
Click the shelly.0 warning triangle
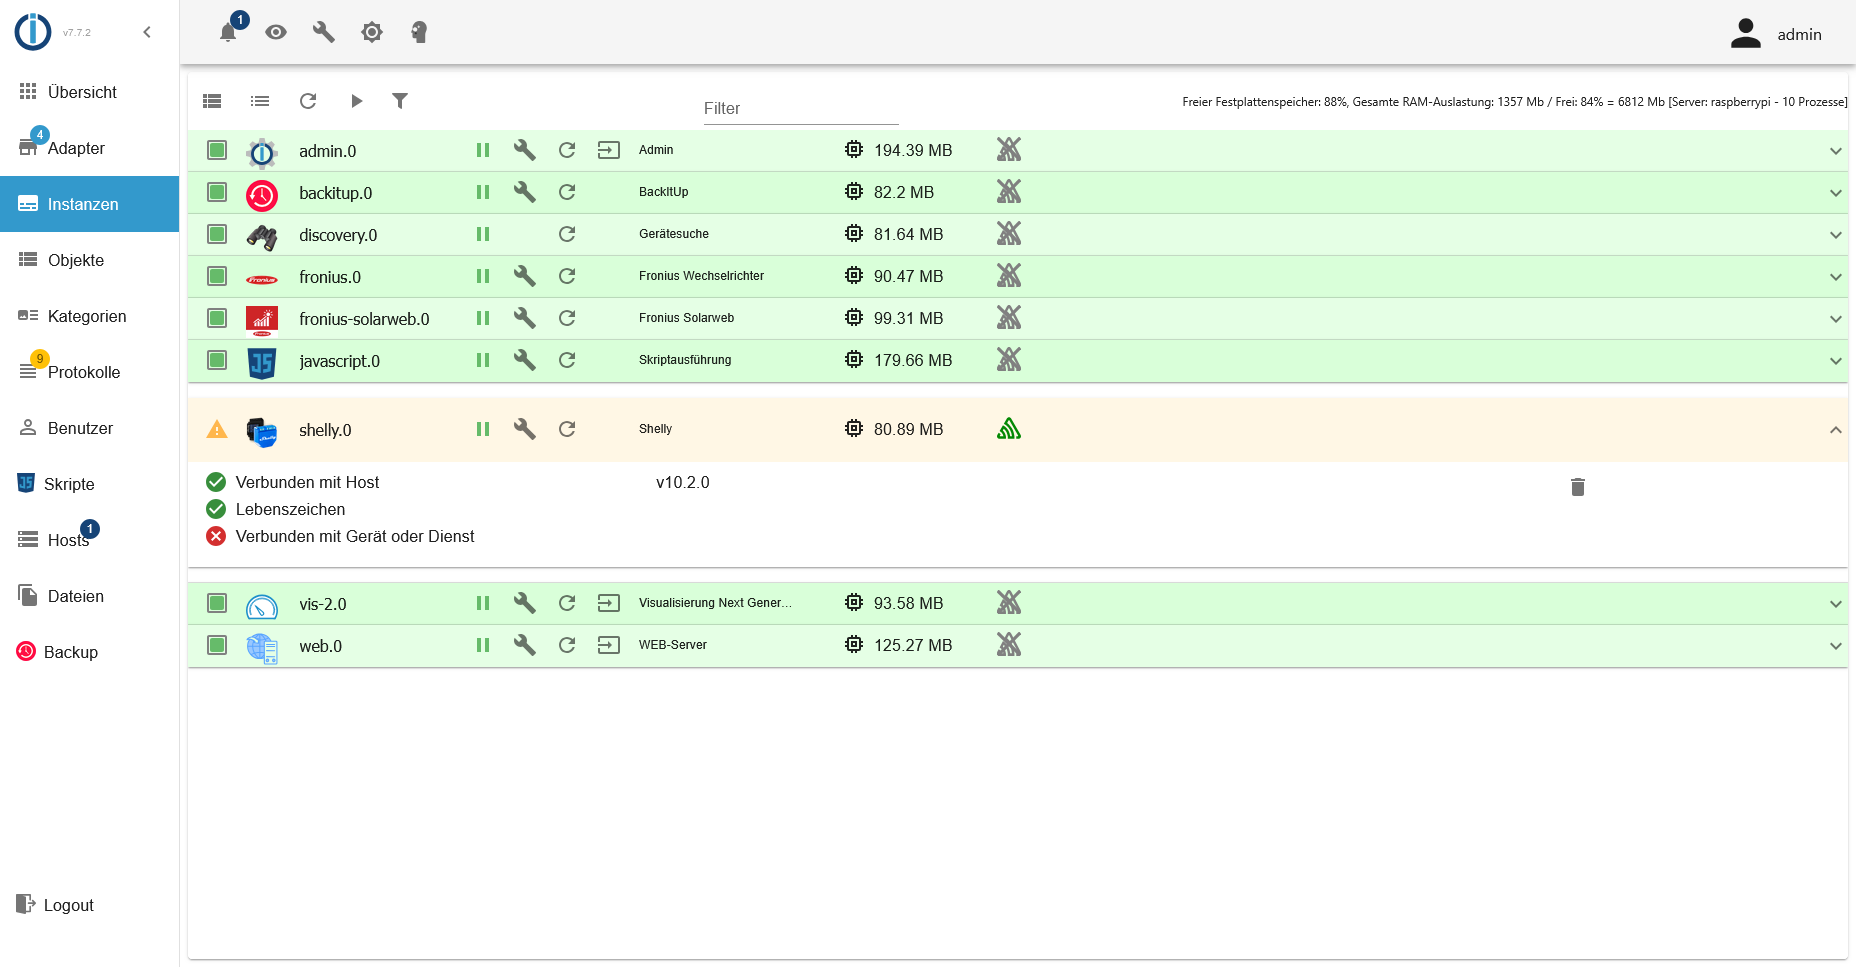point(217,430)
